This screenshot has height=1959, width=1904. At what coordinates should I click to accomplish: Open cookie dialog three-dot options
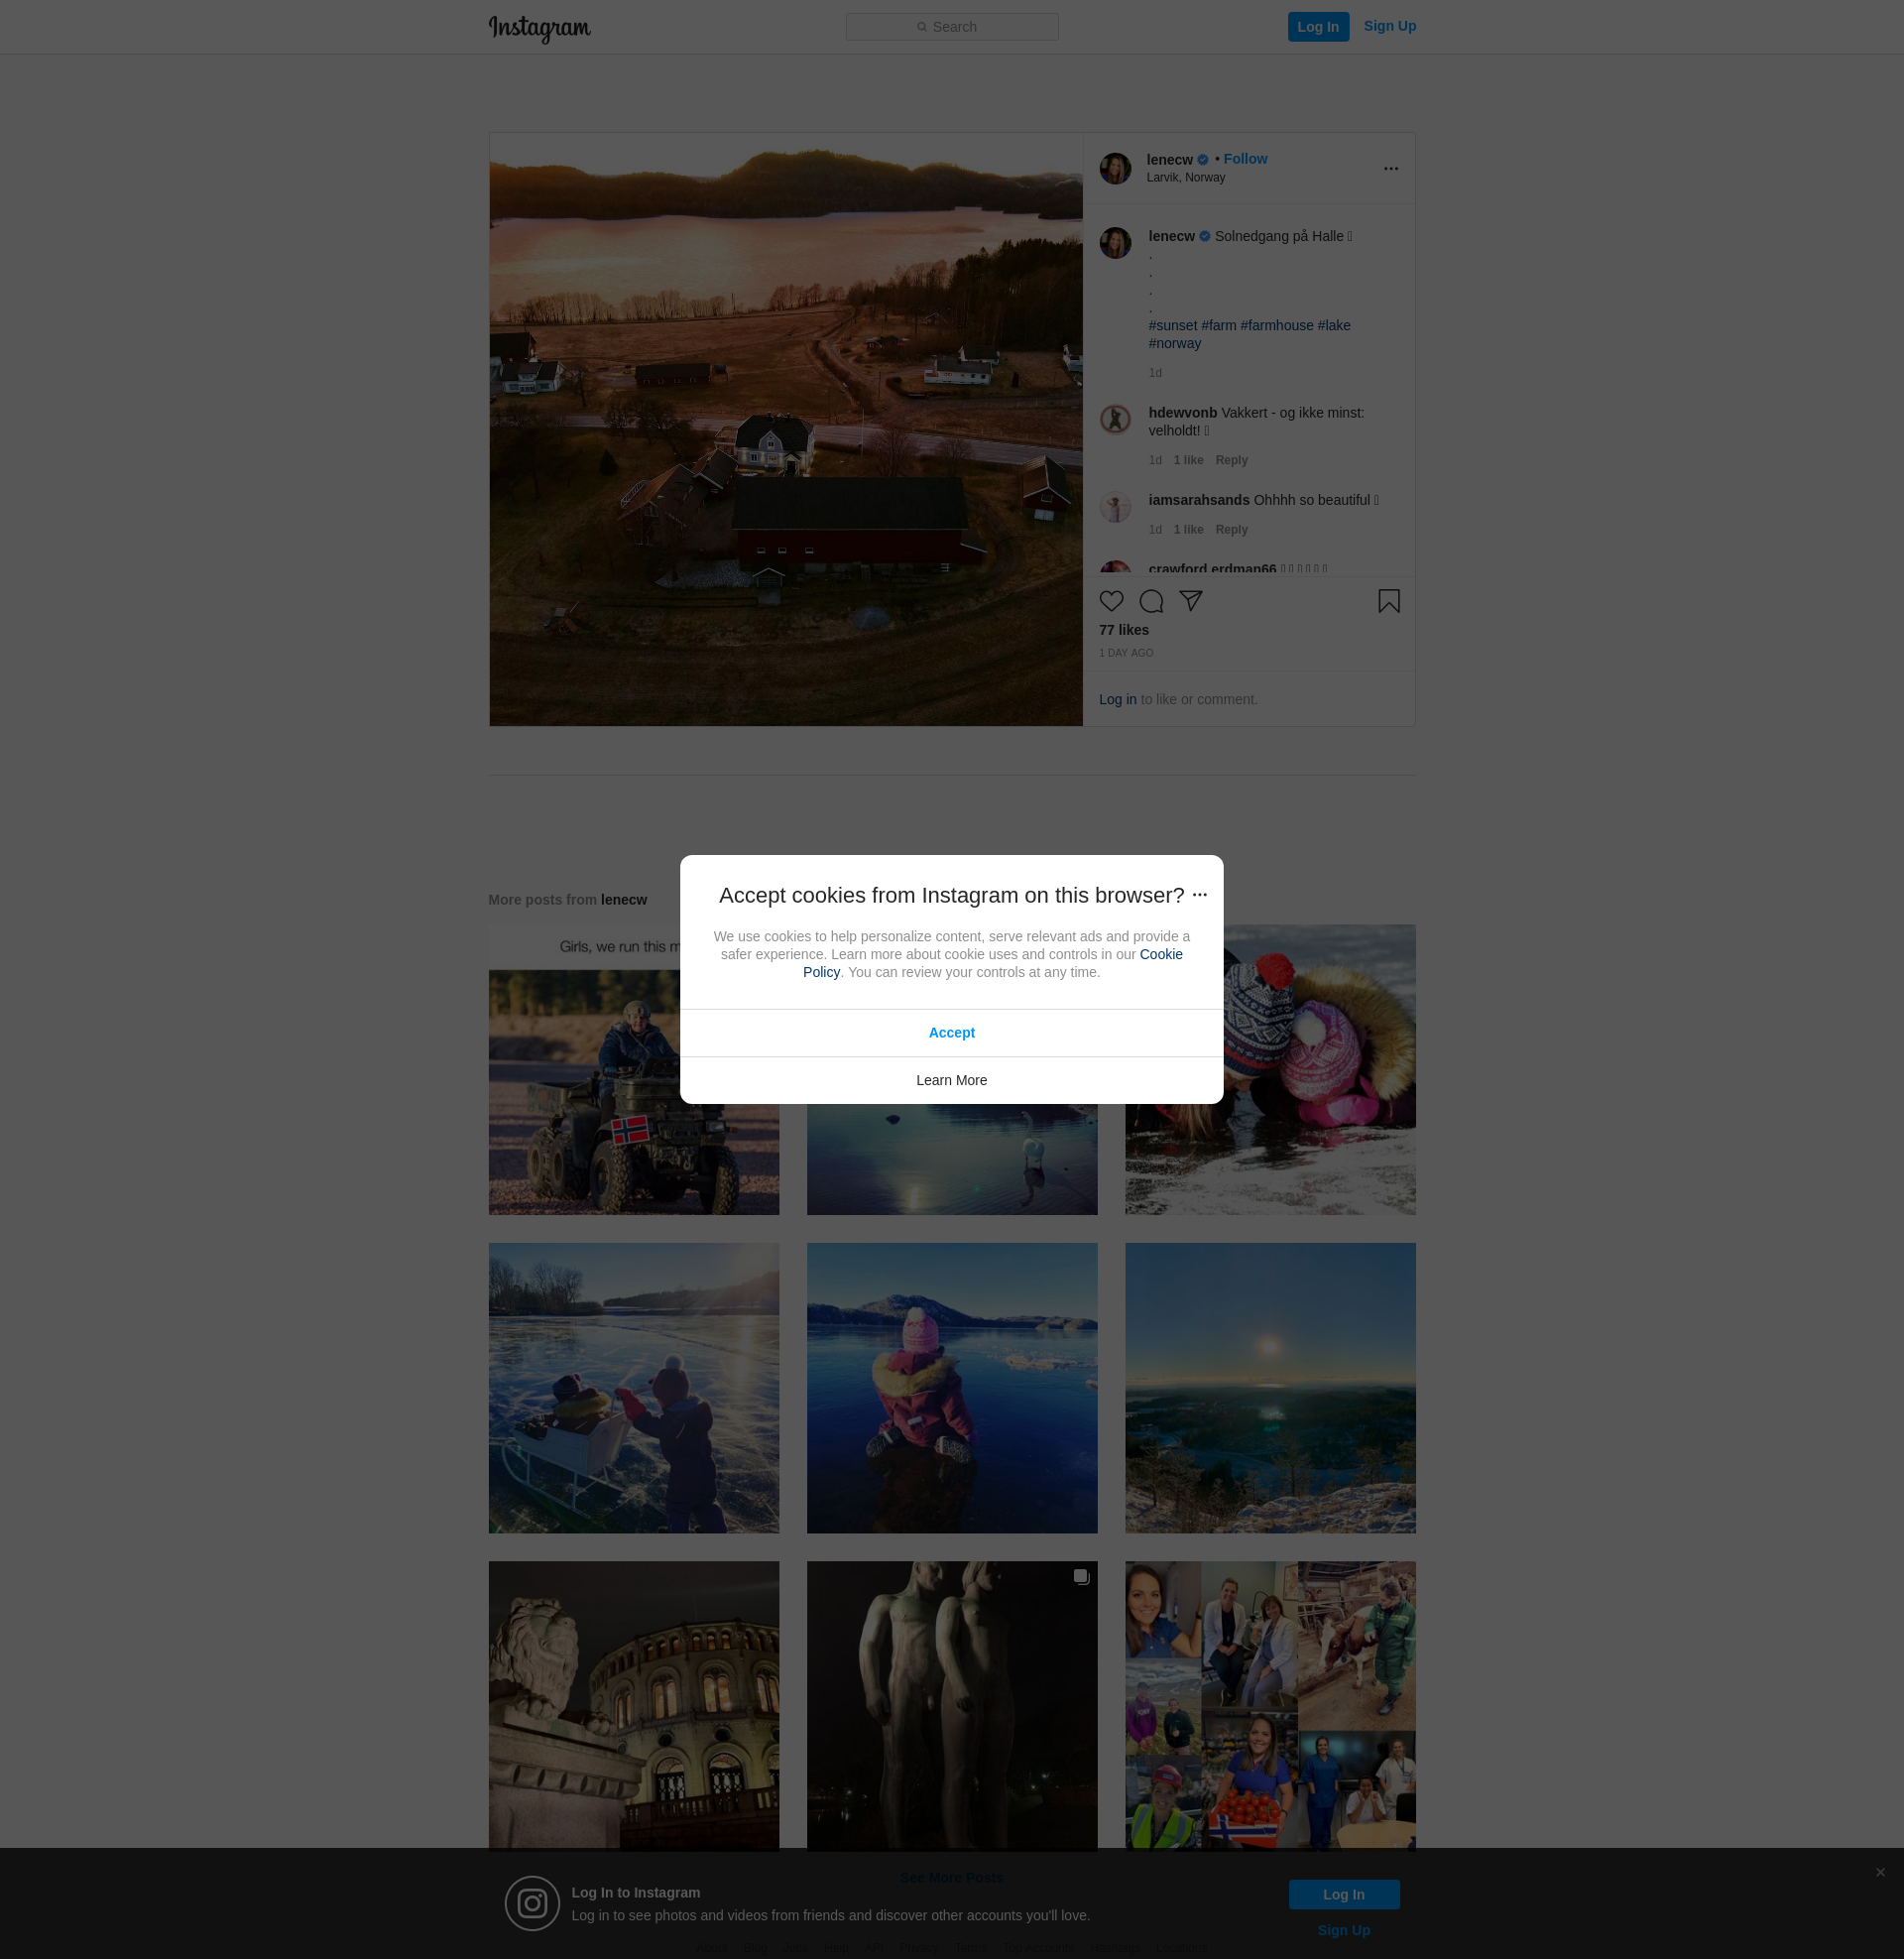(1199, 895)
